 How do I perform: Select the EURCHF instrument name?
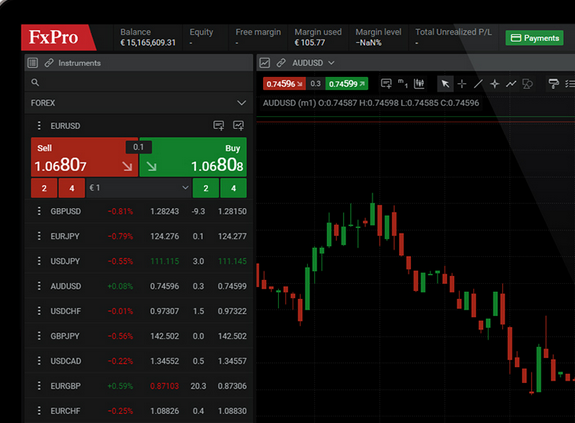65,411
